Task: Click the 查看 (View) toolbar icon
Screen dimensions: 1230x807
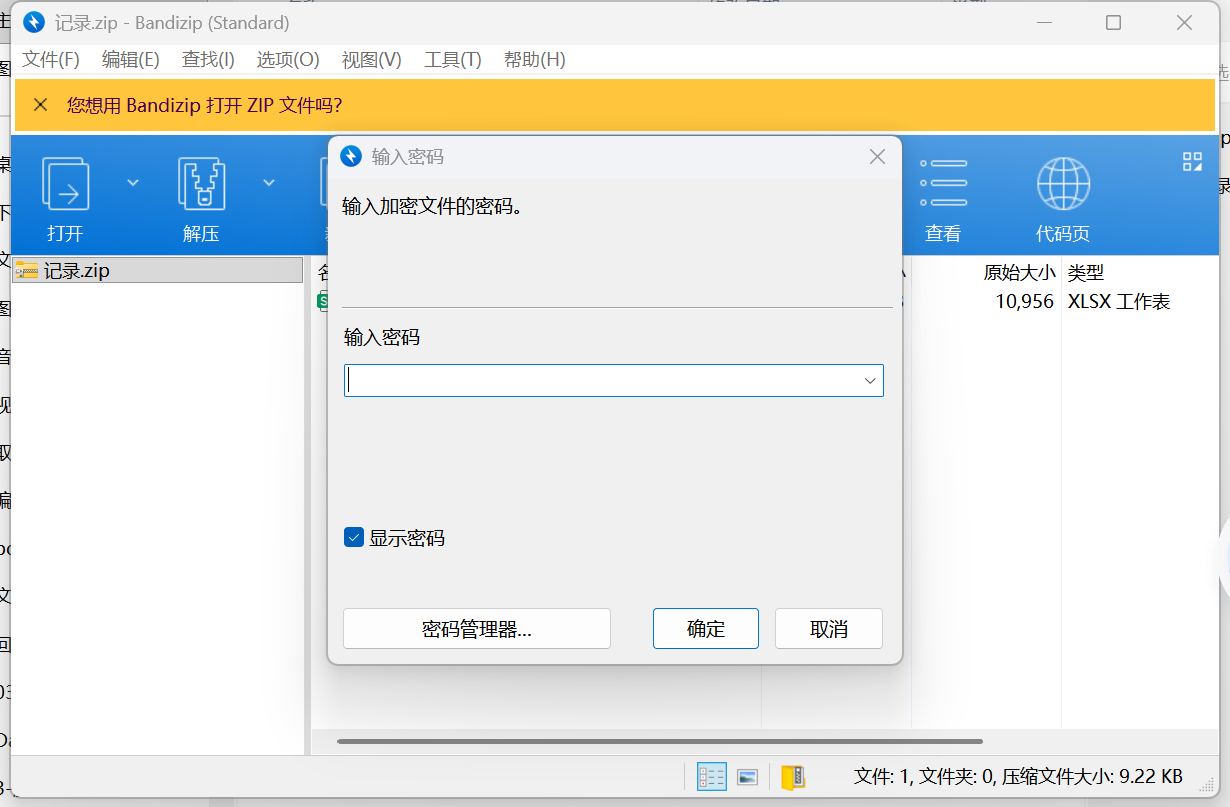Action: [x=943, y=183]
